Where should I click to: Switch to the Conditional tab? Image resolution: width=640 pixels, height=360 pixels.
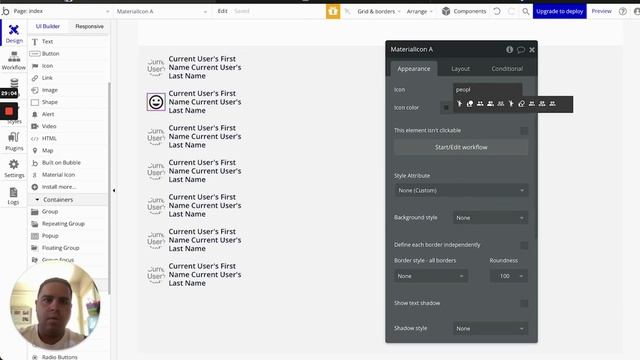coord(507,69)
